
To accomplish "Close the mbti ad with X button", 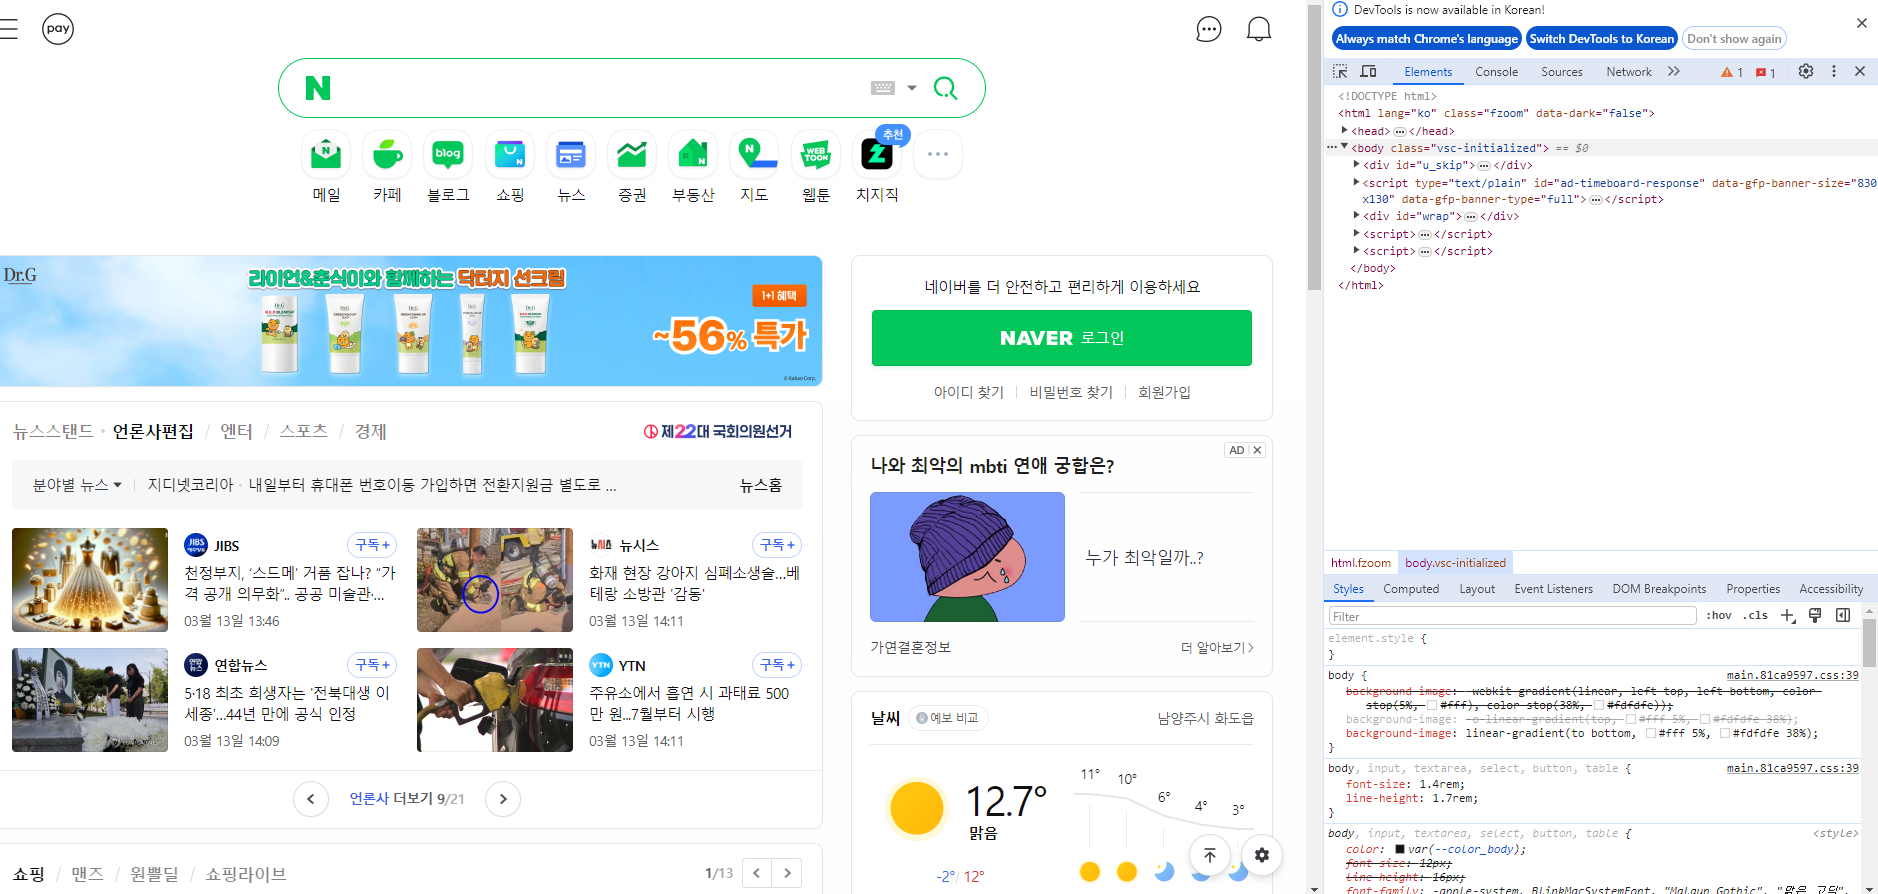I will tap(1258, 450).
